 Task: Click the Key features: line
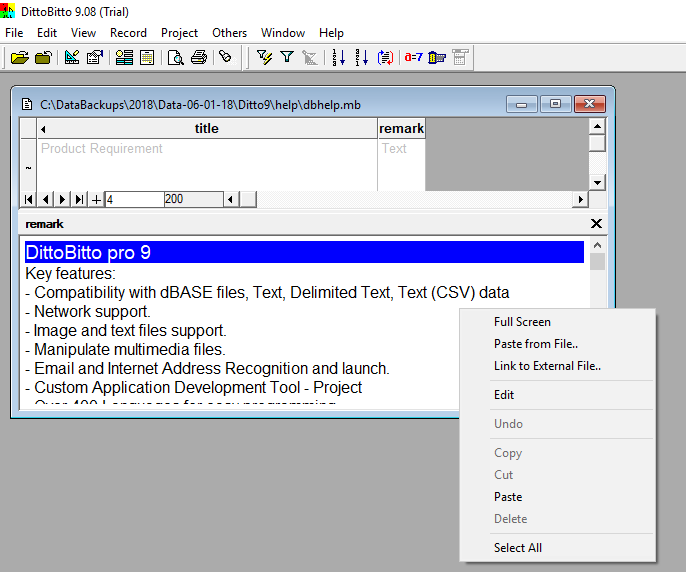pyautogui.click(x=70, y=274)
